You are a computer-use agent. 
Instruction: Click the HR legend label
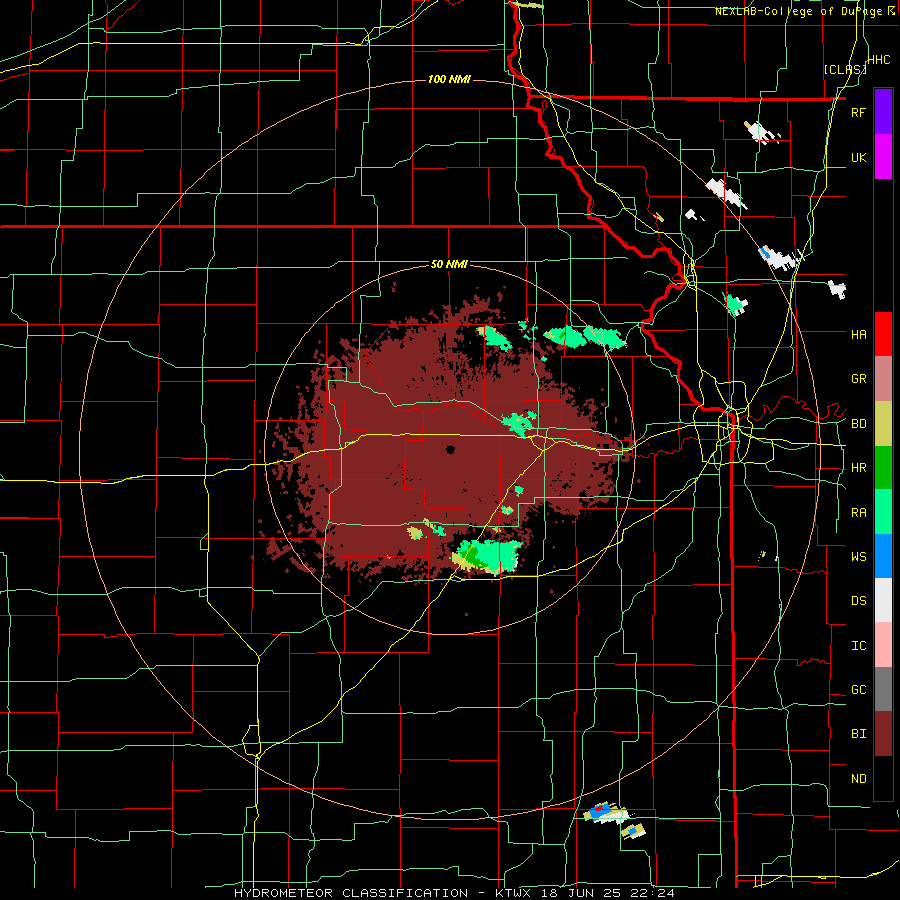(x=858, y=468)
